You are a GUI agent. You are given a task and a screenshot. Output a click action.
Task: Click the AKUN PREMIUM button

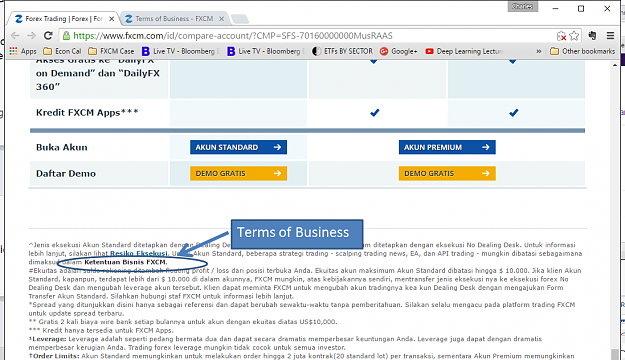click(x=447, y=147)
